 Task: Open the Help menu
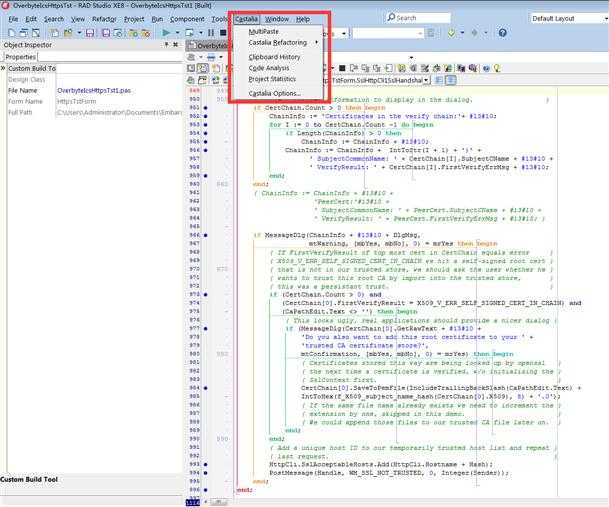(x=303, y=19)
